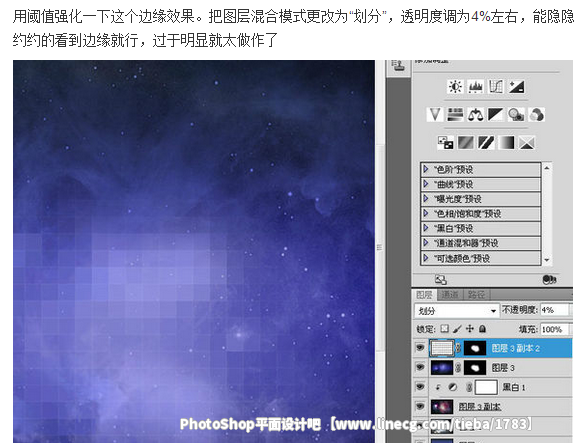Switch to the 通道 tab
The height and width of the screenshot is (443, 588).
450,295
